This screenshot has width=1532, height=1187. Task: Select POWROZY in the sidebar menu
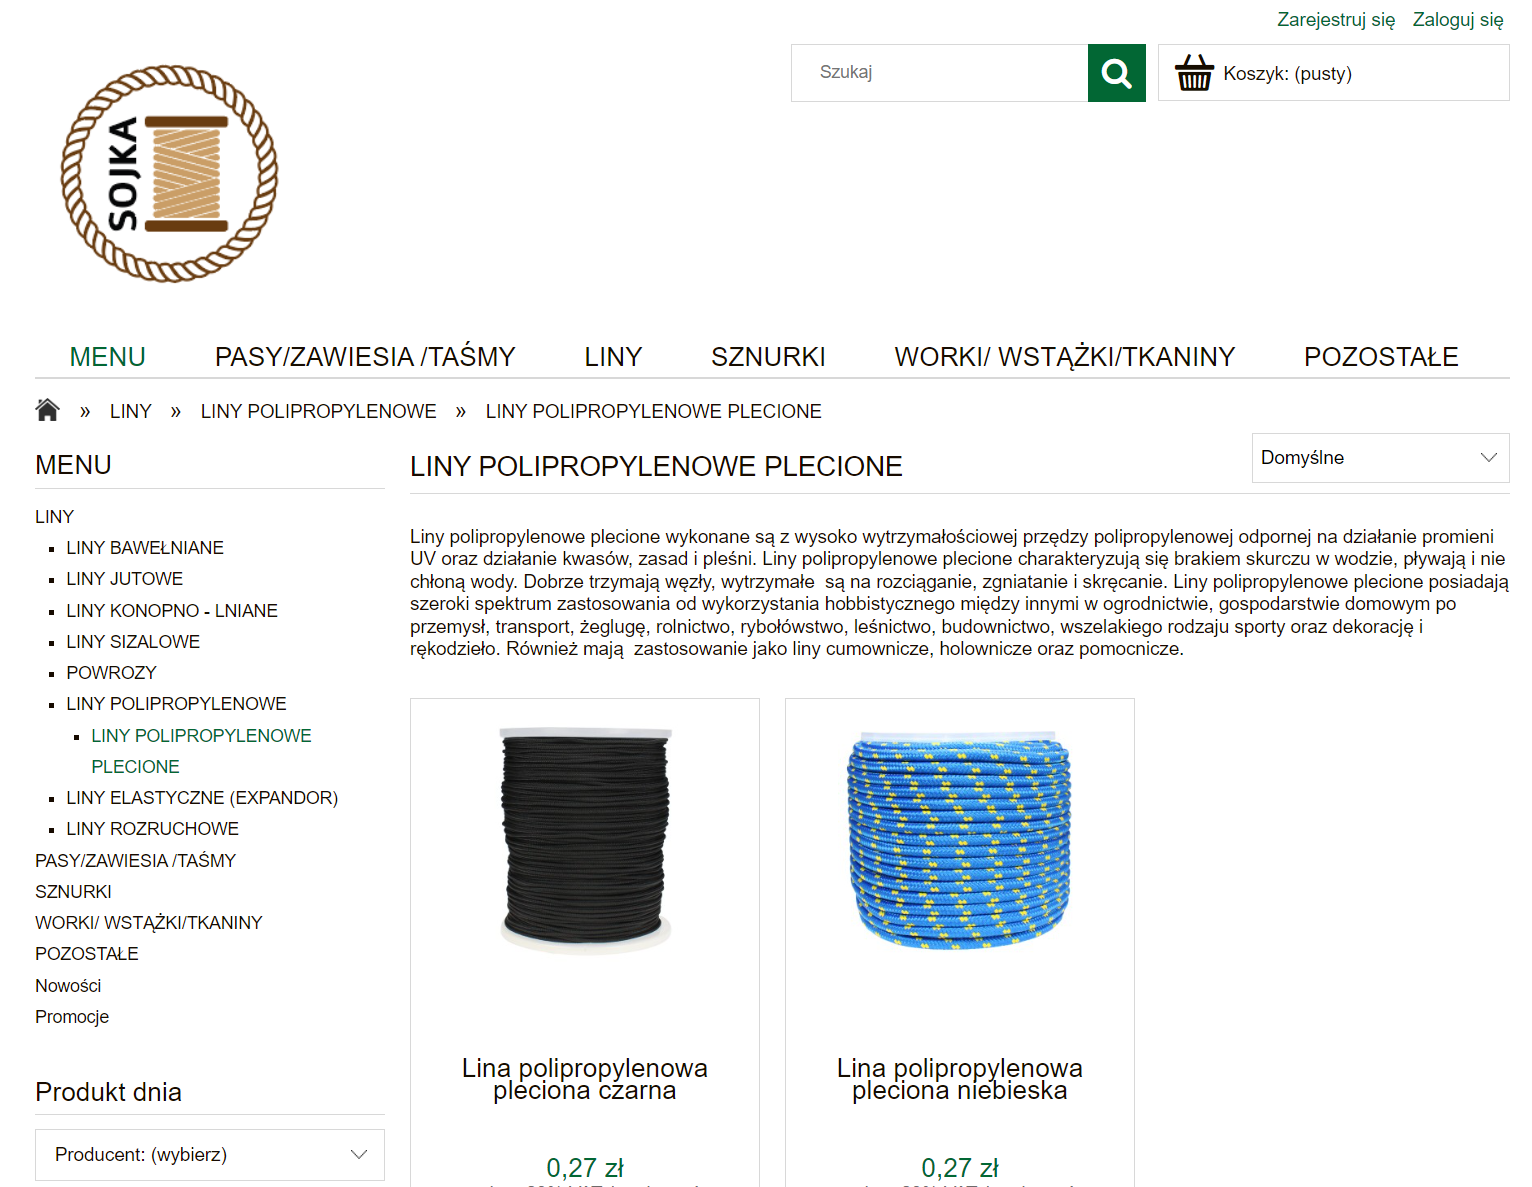(111, 673)
